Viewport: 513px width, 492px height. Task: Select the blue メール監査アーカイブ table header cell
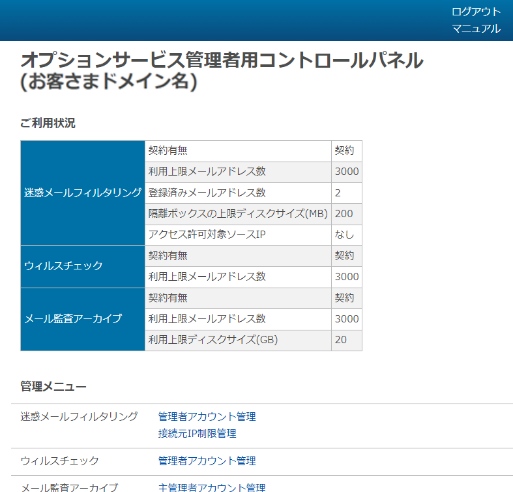click(x=83, y=319)
